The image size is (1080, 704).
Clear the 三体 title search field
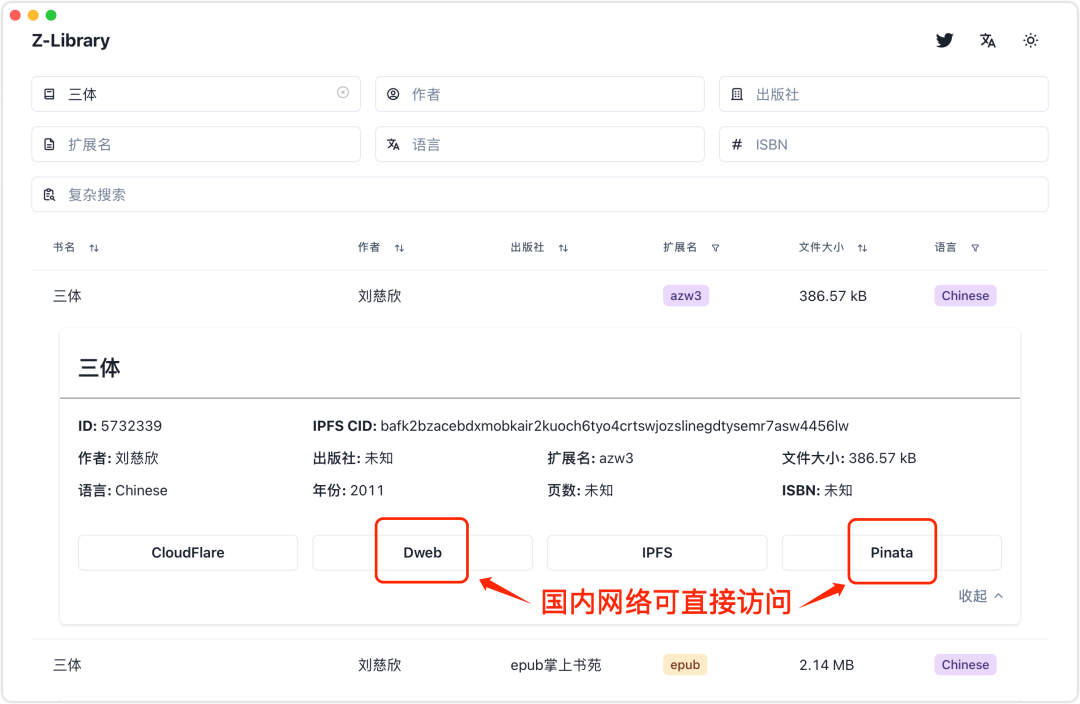tap(343, 92)
